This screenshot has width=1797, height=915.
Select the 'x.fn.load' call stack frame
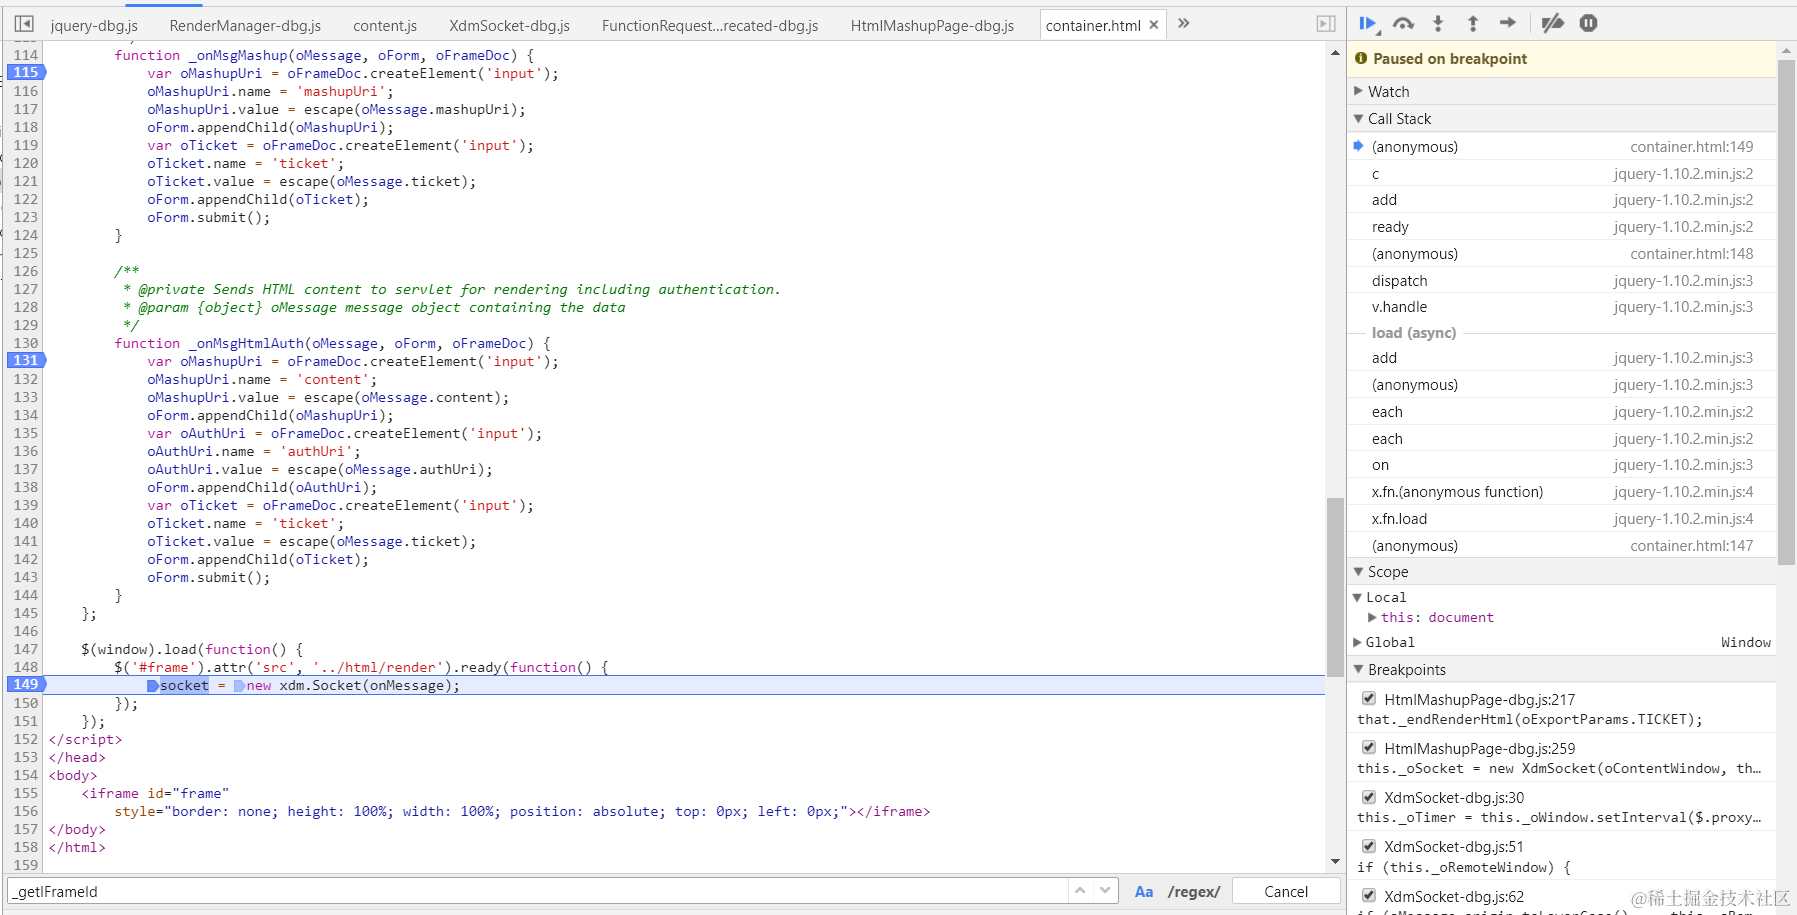[x=1562, y=519]
